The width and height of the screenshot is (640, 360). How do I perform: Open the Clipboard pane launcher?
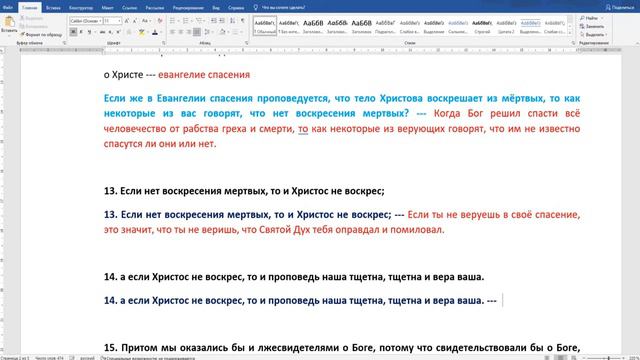point(64,43)
